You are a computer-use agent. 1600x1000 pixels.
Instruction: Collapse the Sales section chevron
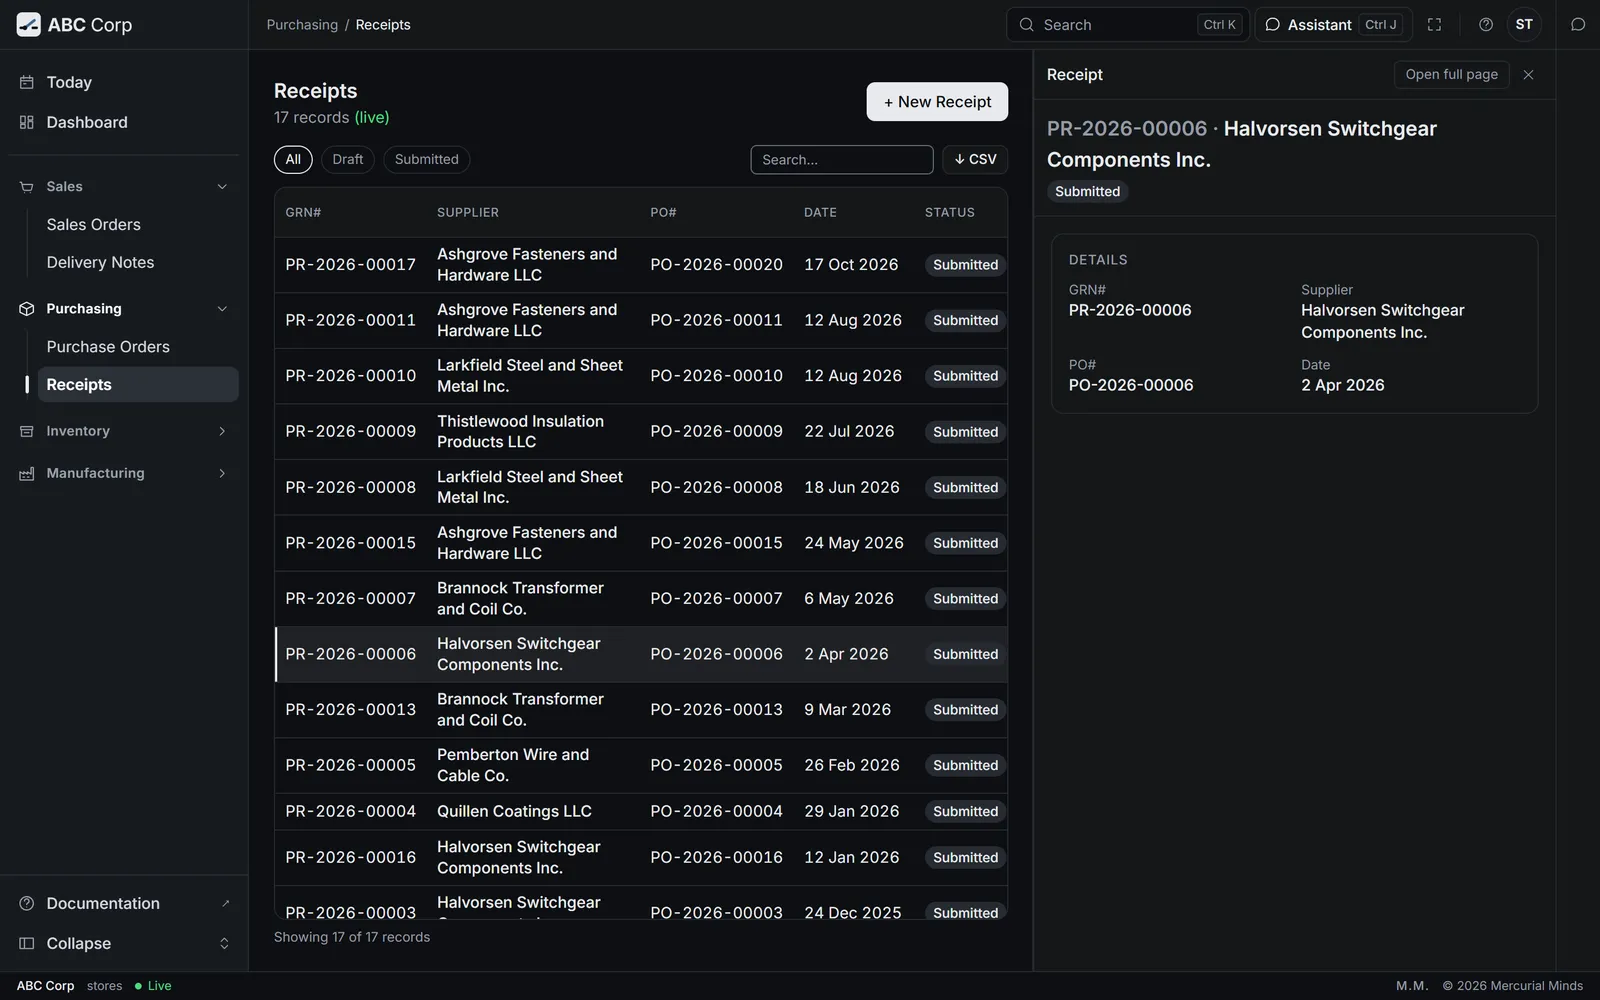click(x=222, y=187)
